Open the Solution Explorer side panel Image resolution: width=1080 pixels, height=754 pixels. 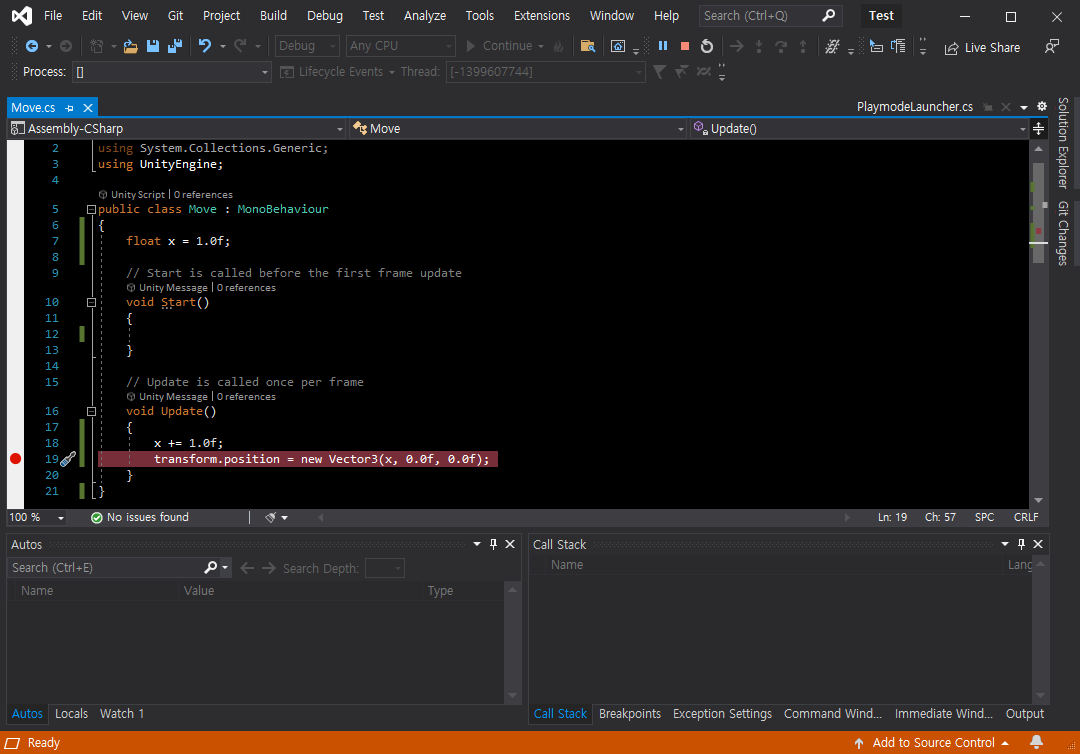tap(1063, 143)
